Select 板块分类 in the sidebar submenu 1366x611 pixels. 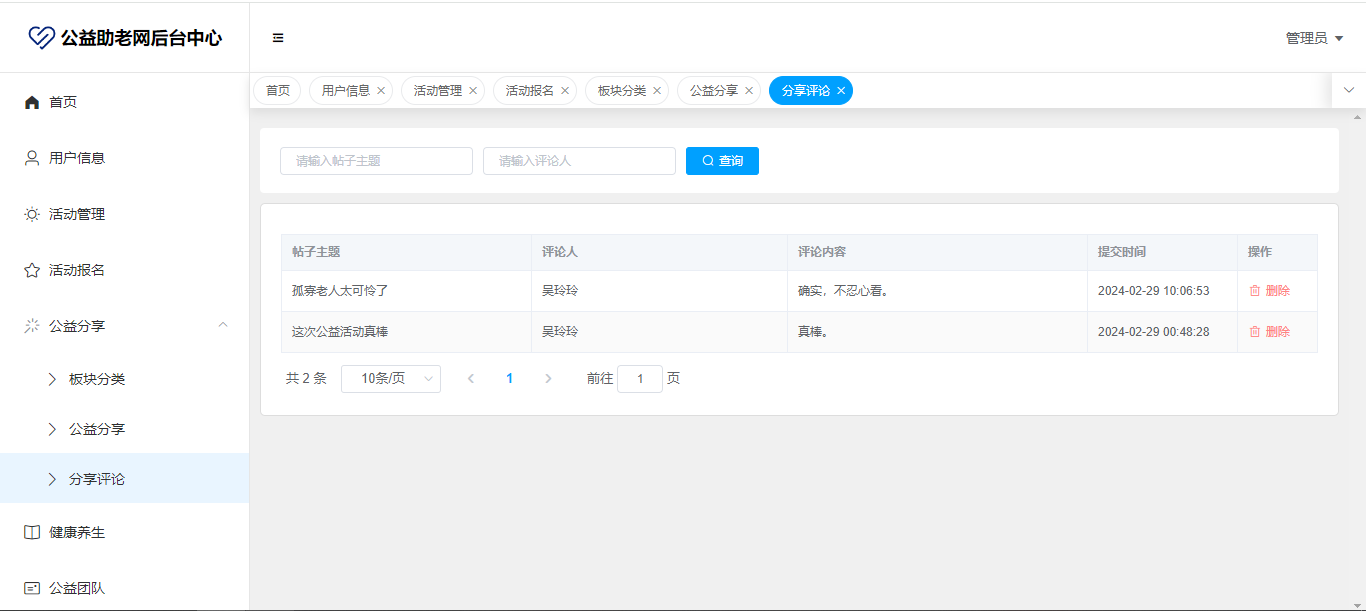click(x=97, y=379)
